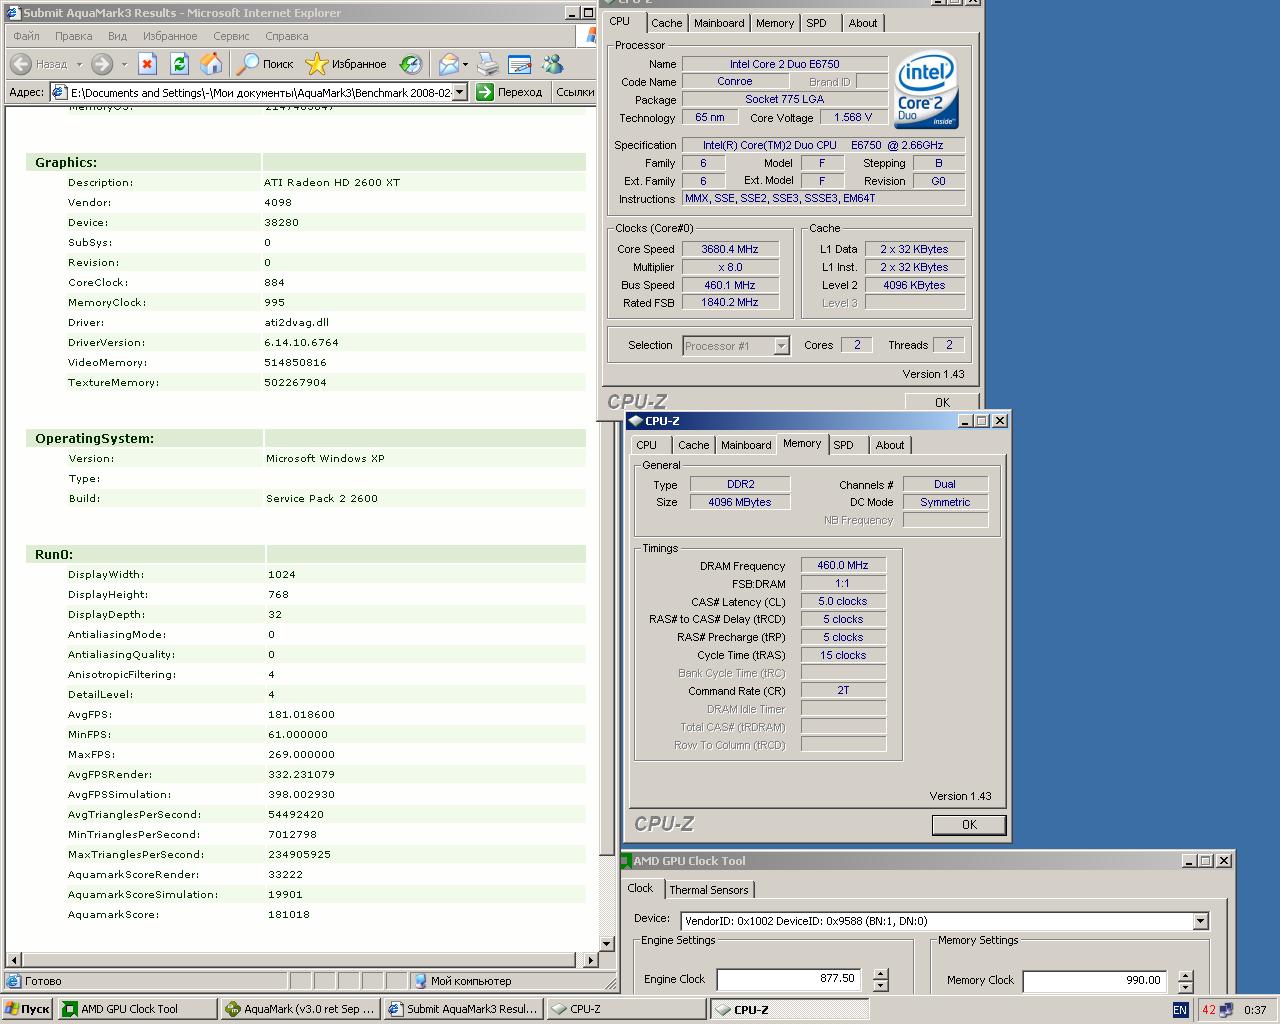
Task: Expand the Processor #1 selection dropdown
Action: (782, 346)
